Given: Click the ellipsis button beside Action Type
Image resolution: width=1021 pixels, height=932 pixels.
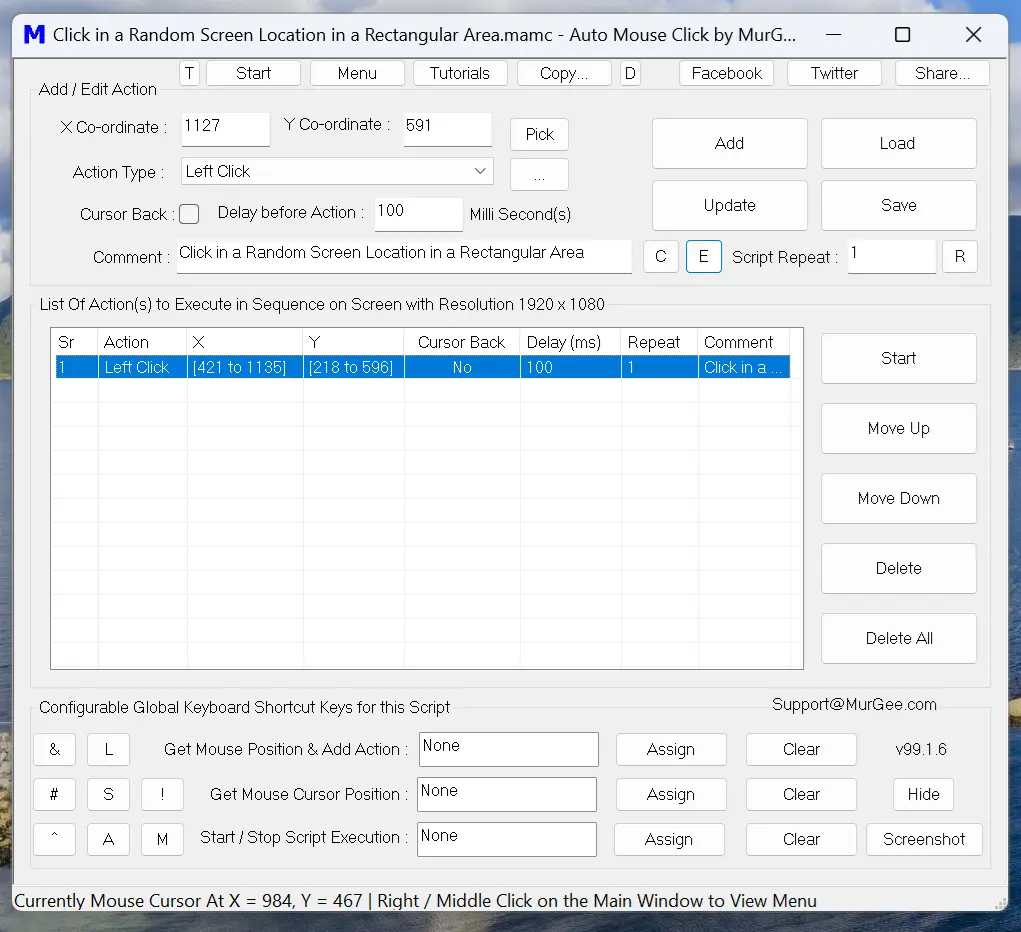Looking at the screenshot, I should pos(539,174).
